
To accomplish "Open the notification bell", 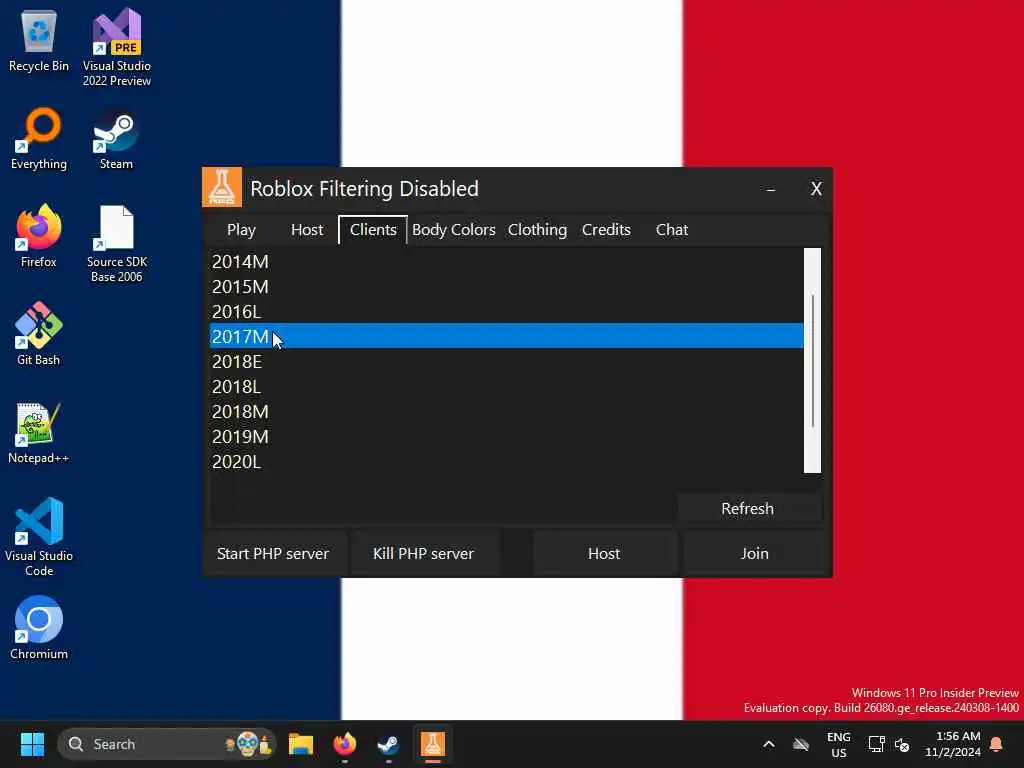I will click(997, 744).
